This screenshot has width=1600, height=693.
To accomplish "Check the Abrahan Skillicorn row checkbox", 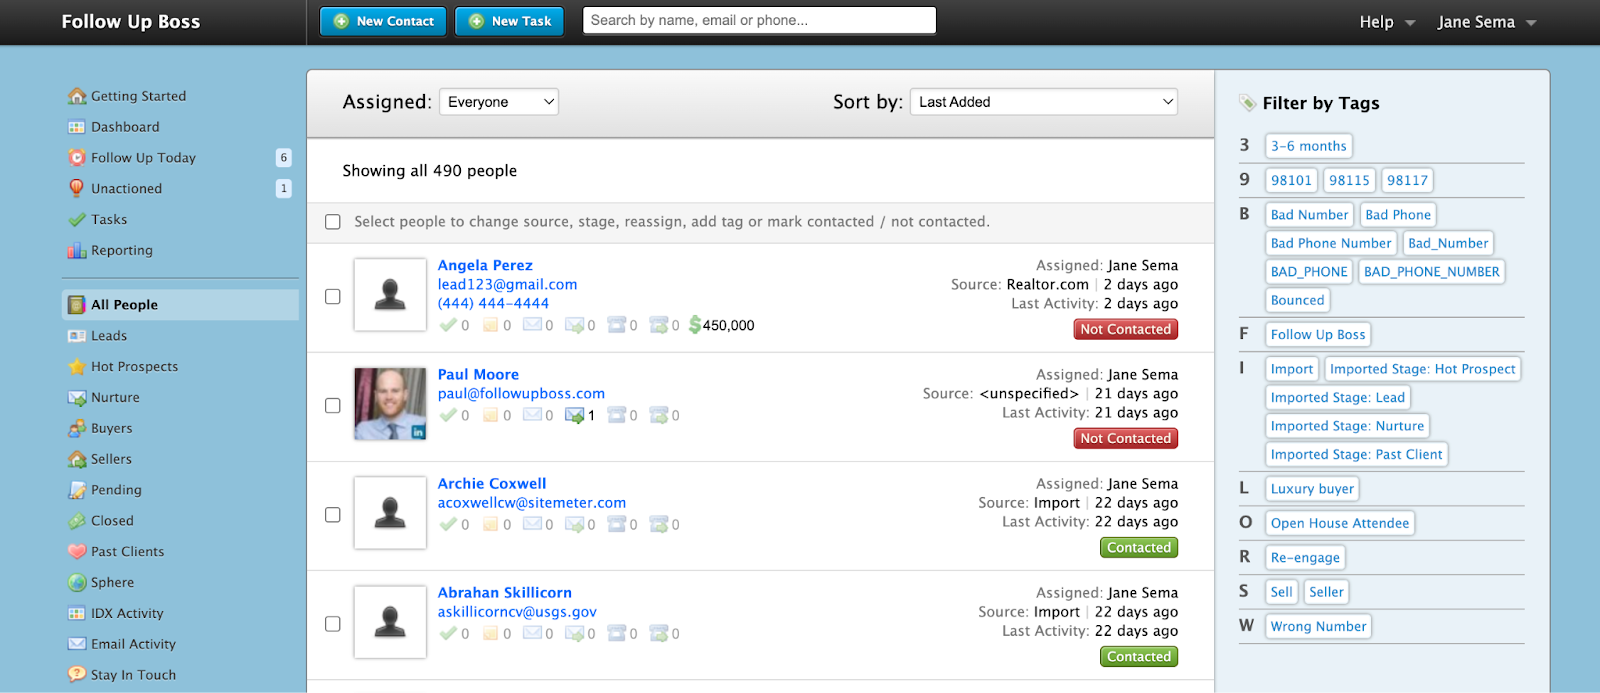I will [x=333, y=624].
